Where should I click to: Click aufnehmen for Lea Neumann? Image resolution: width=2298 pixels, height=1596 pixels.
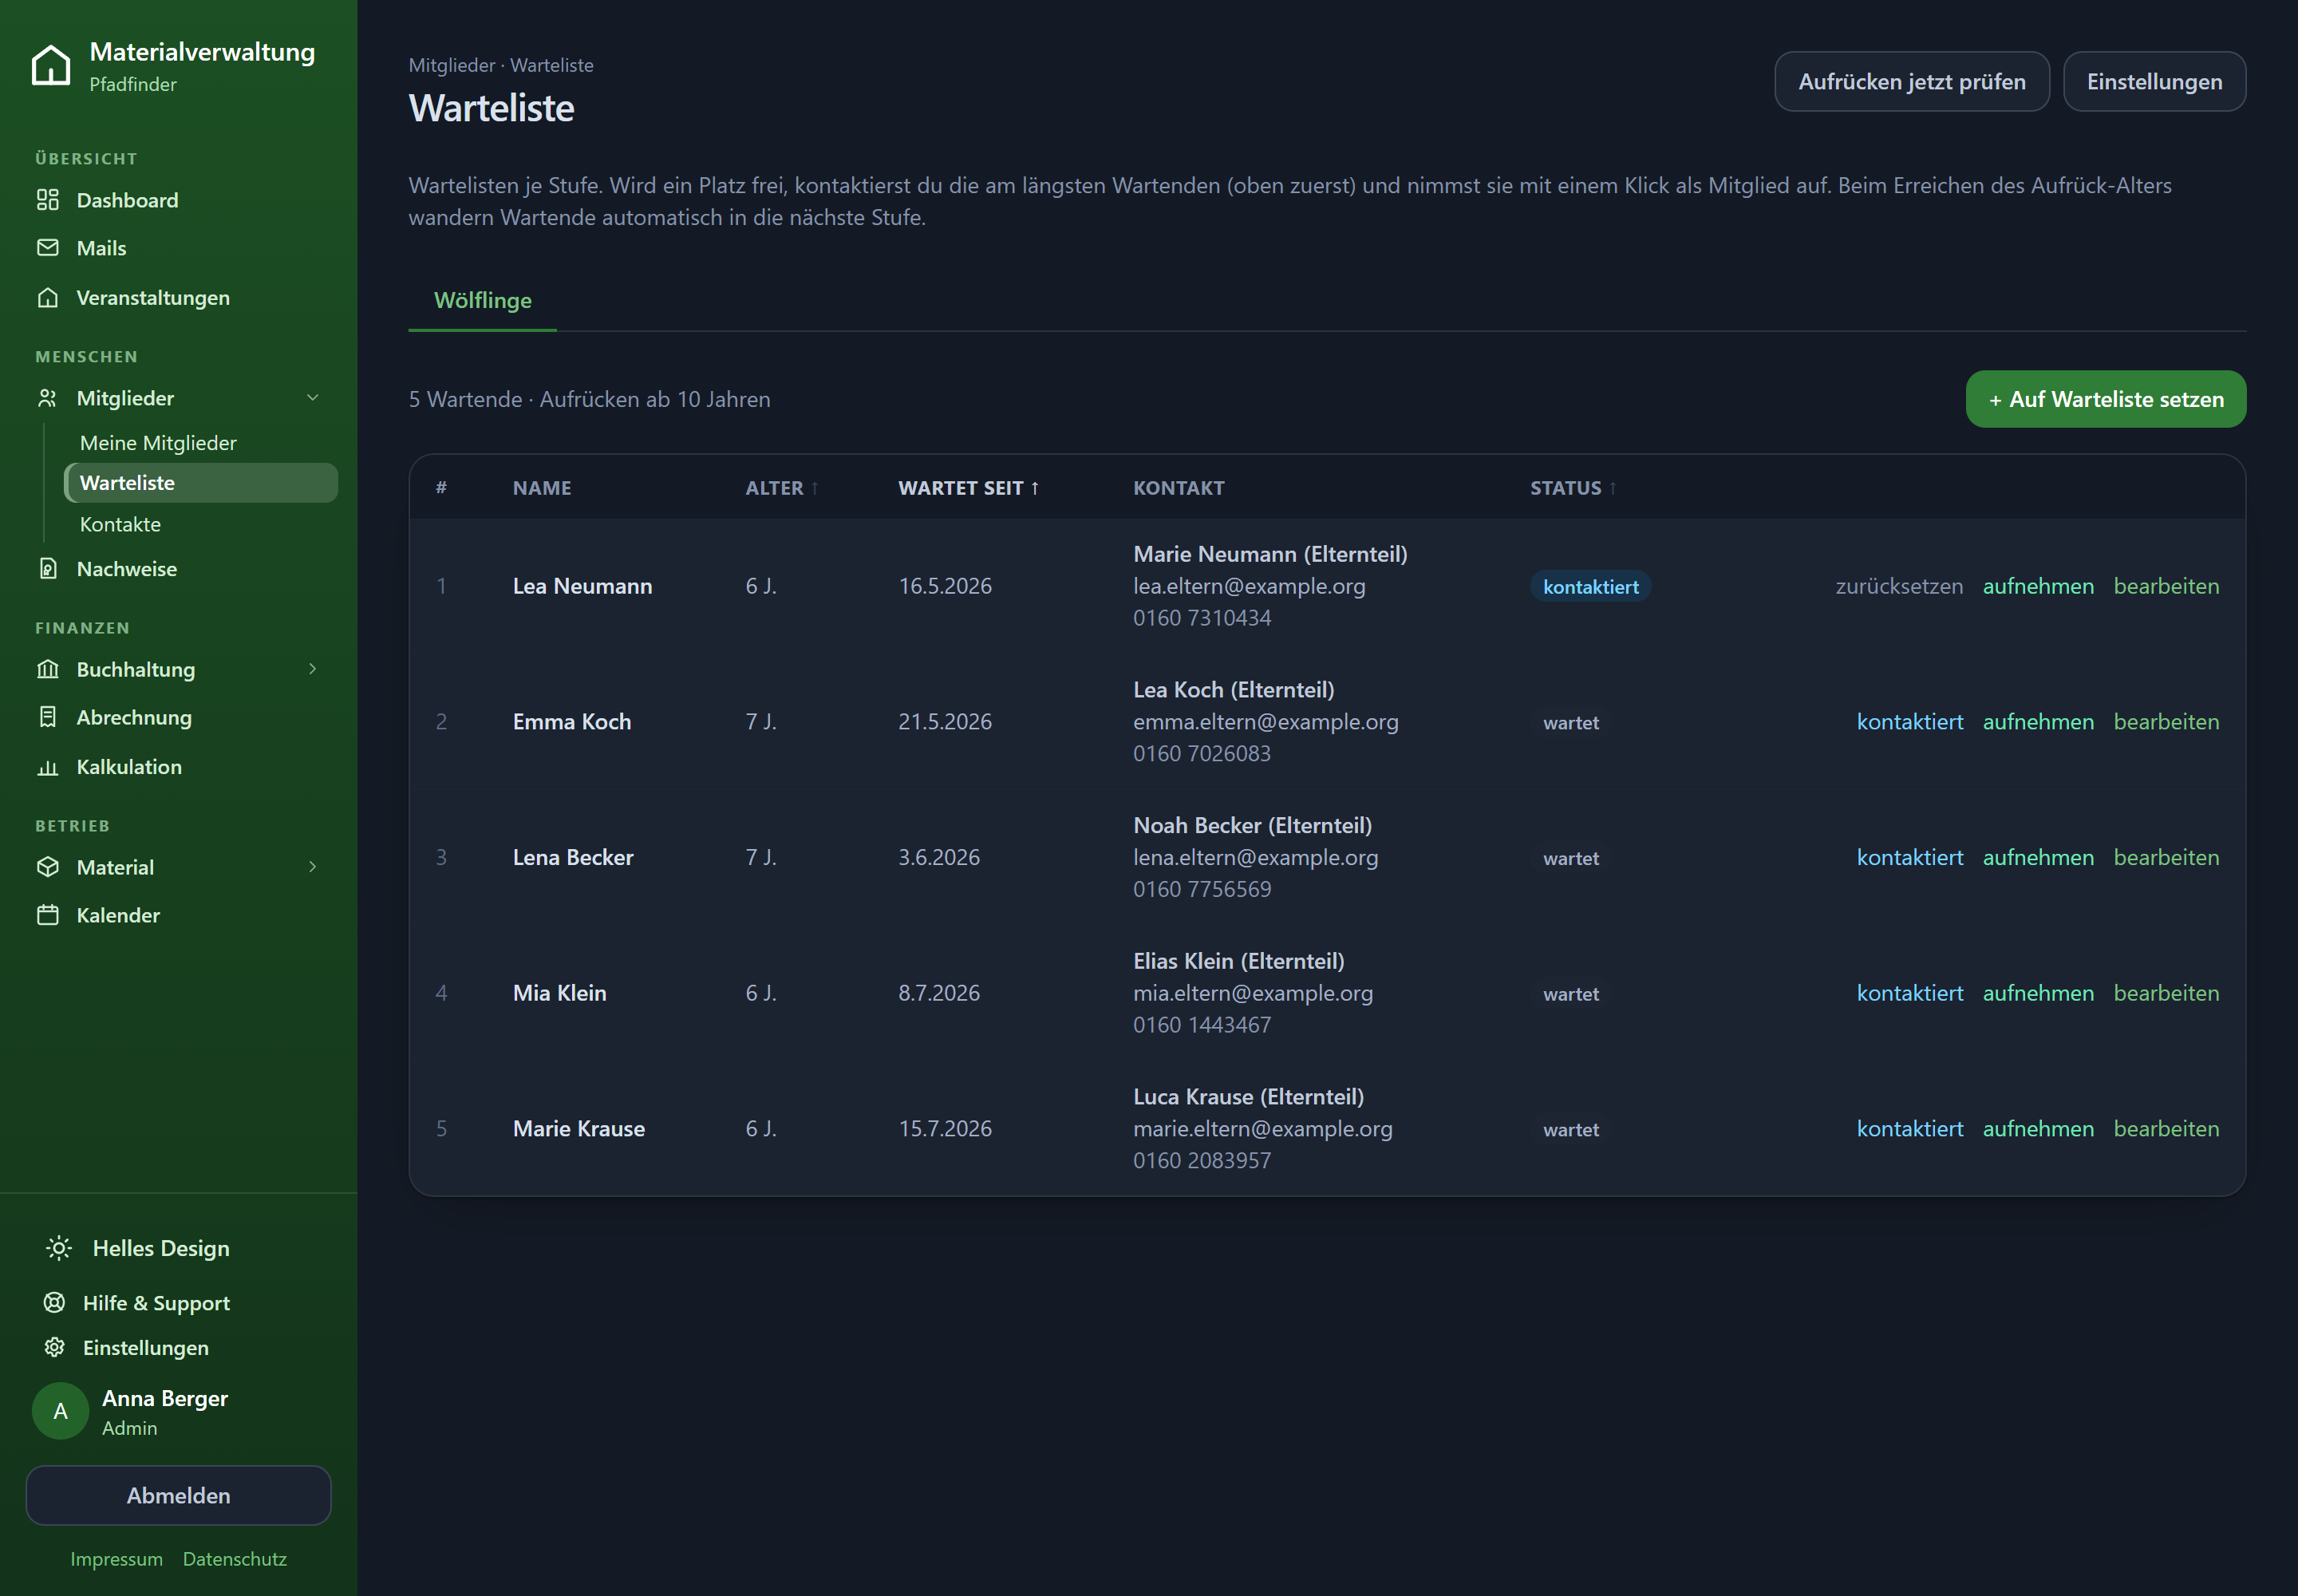(x=2038, y=586)
